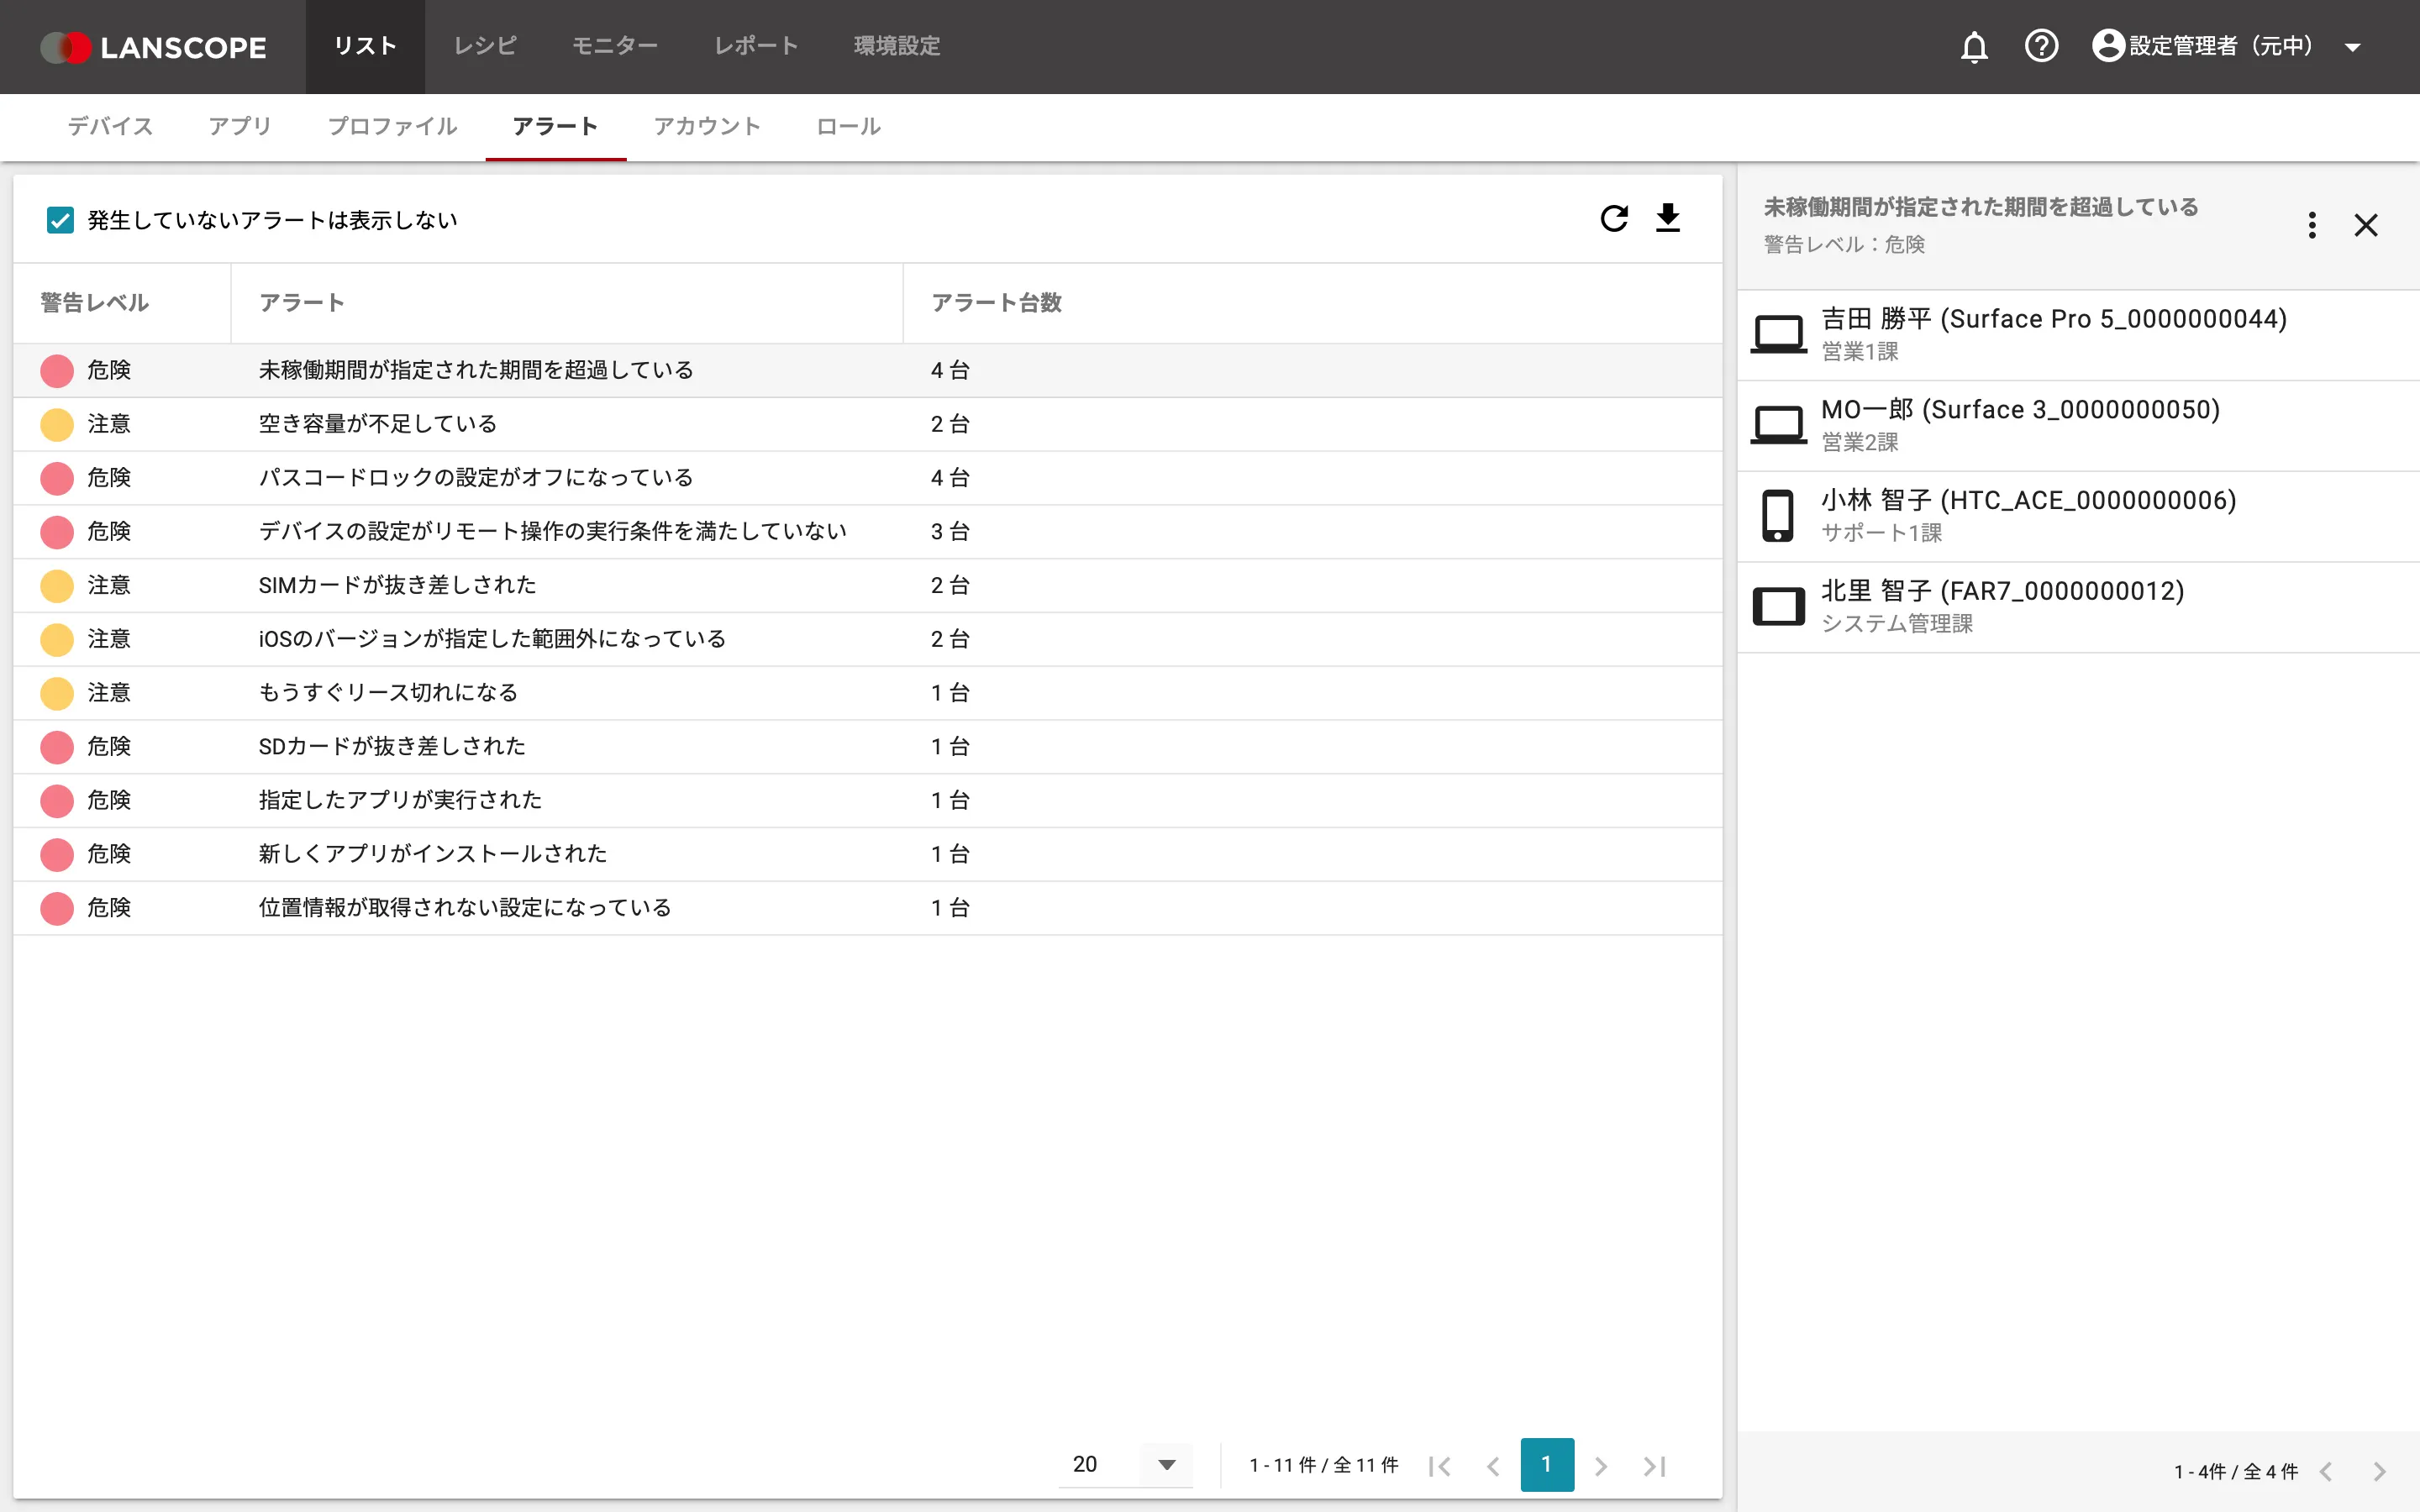The width and height of the screenshot is (2420, 1512).
Task: Open the モニター top menu
Action: tap(615, 46)
